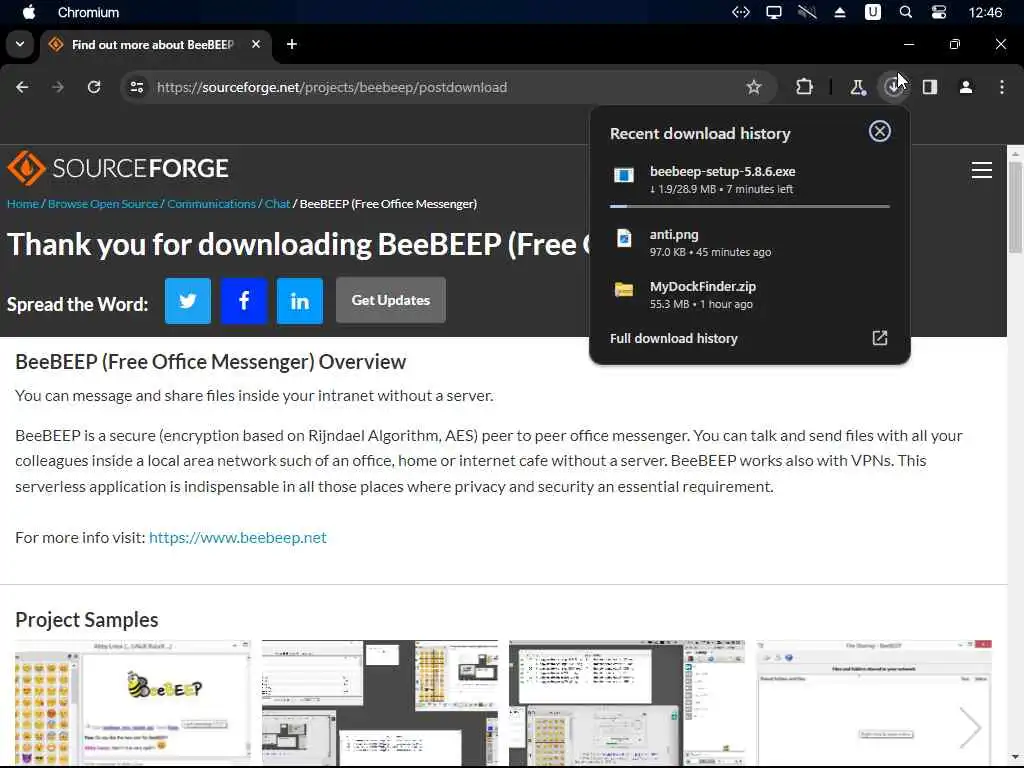
Task: Click the anti.png file icon
Action: [x=624, y=238]
